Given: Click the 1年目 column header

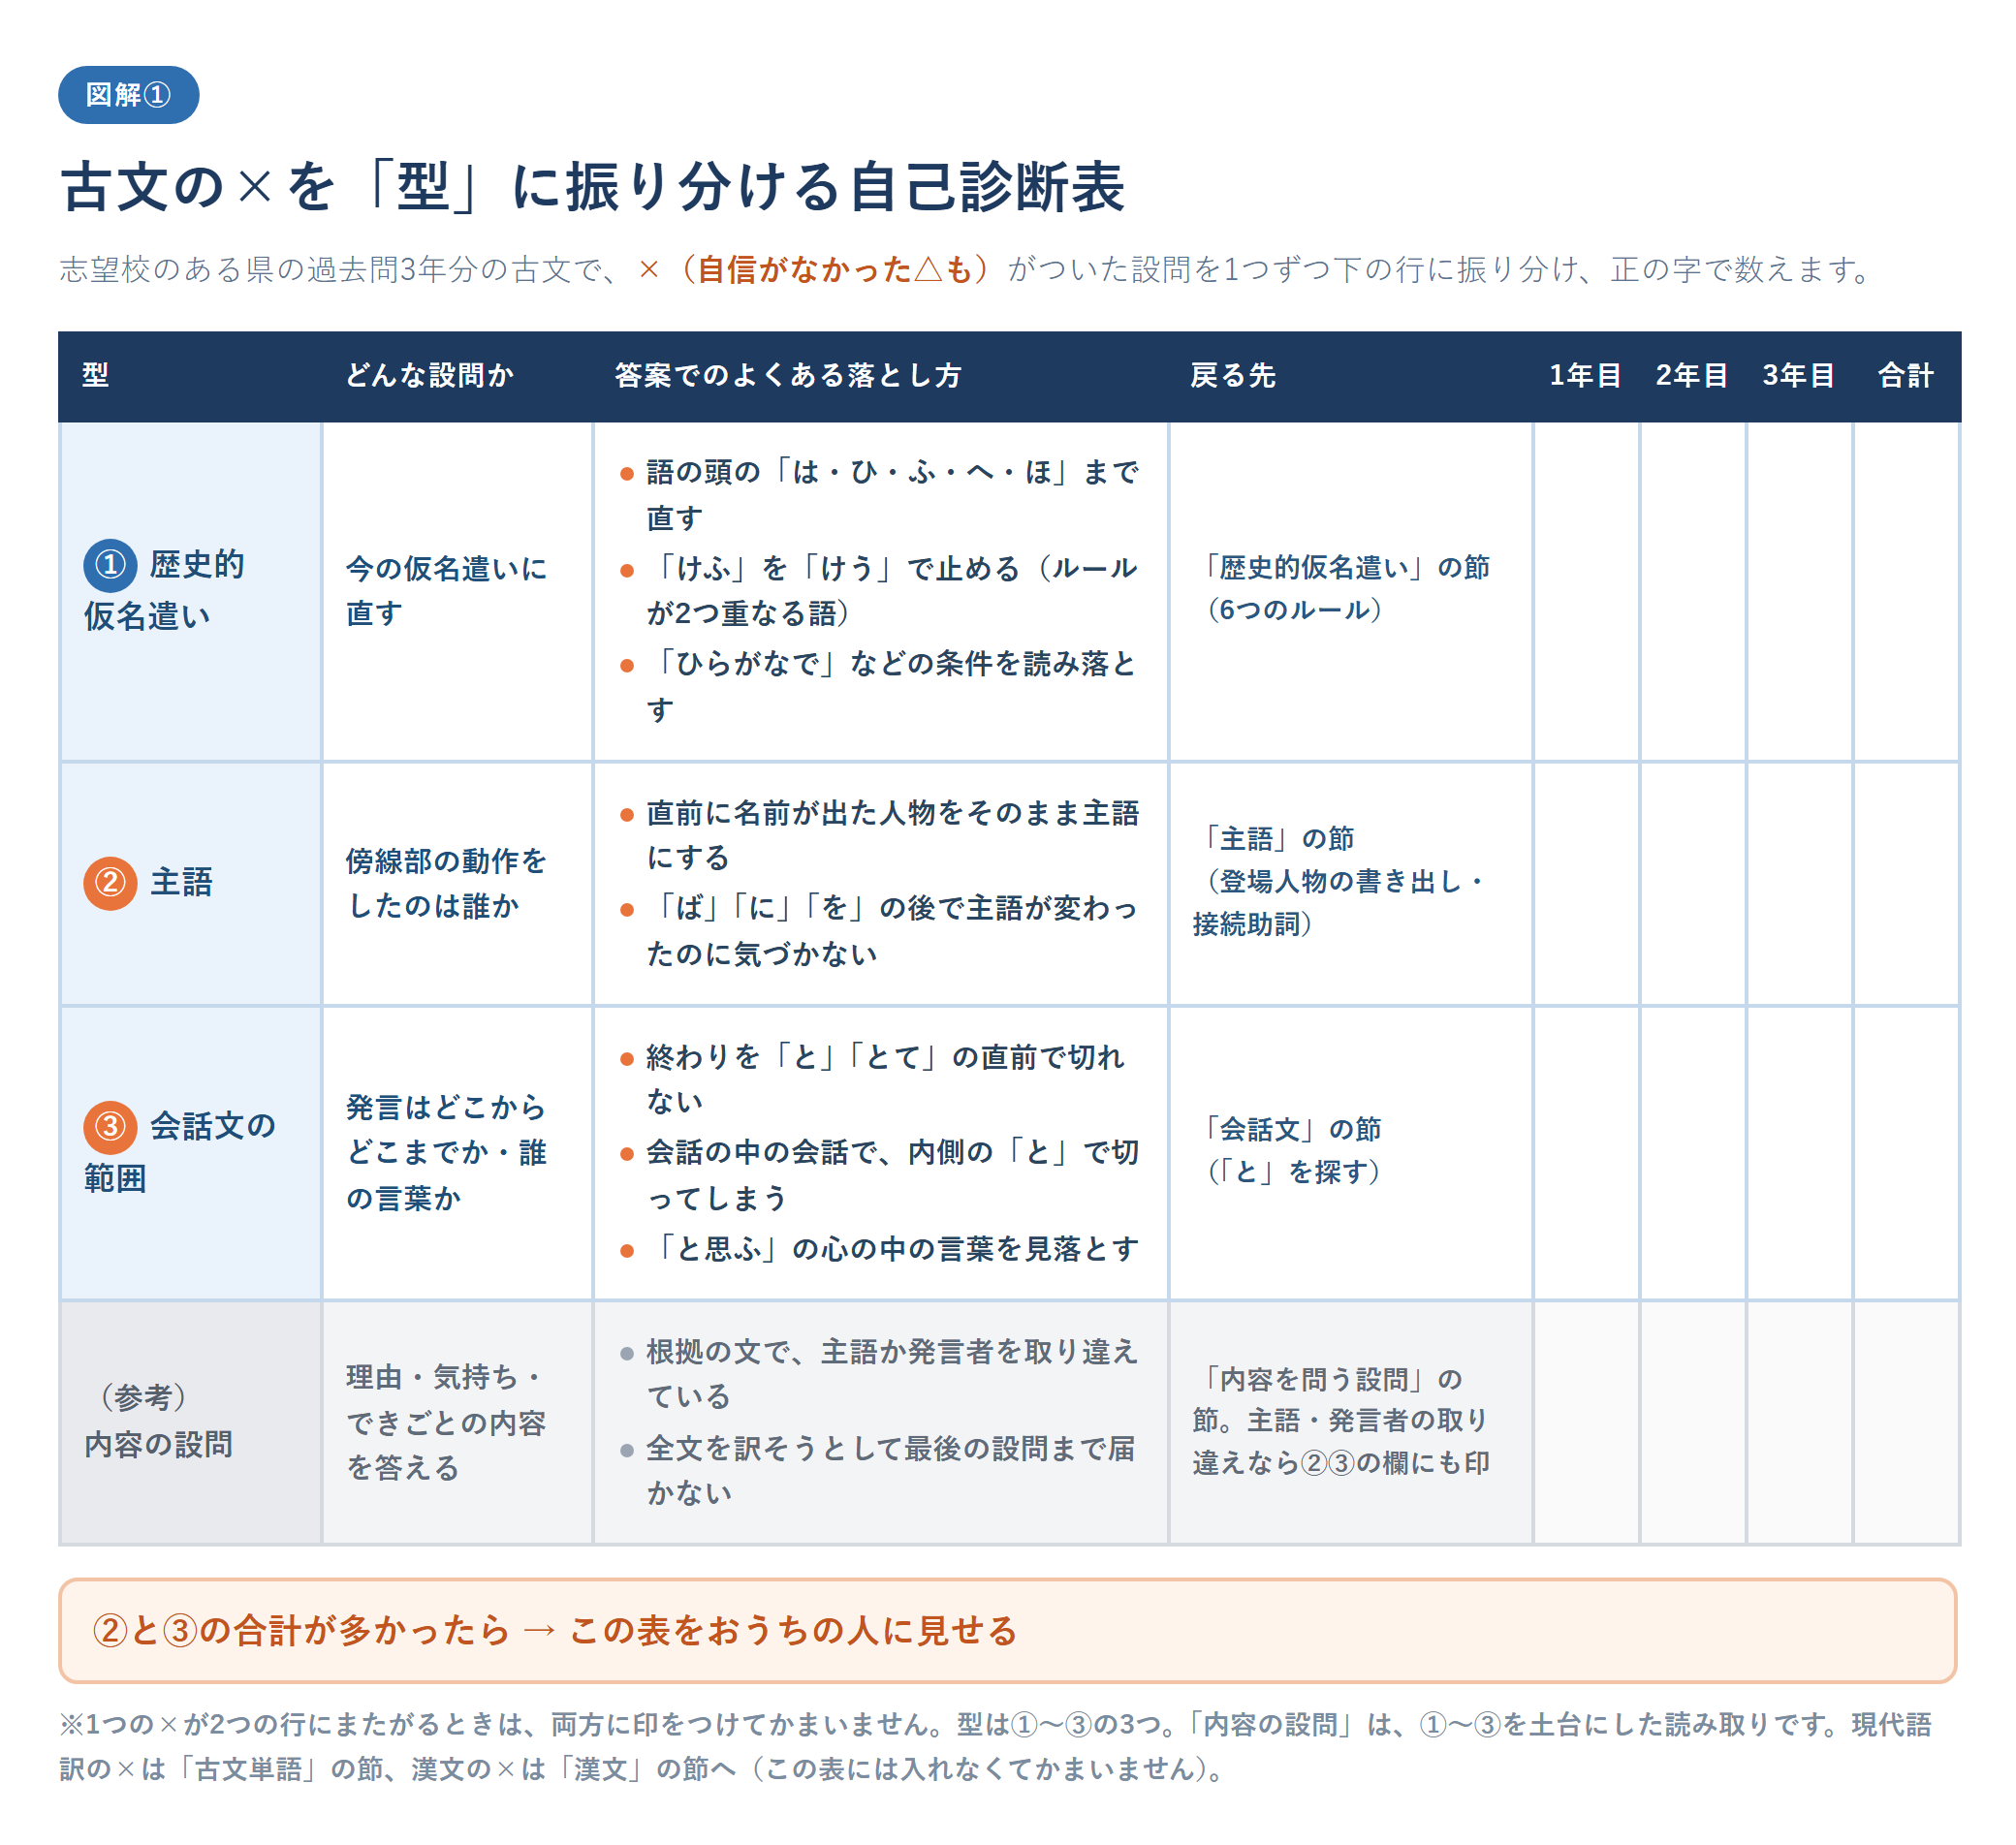Looking at the screenshot, I should pyautogui.click(x=1586, y=375).
